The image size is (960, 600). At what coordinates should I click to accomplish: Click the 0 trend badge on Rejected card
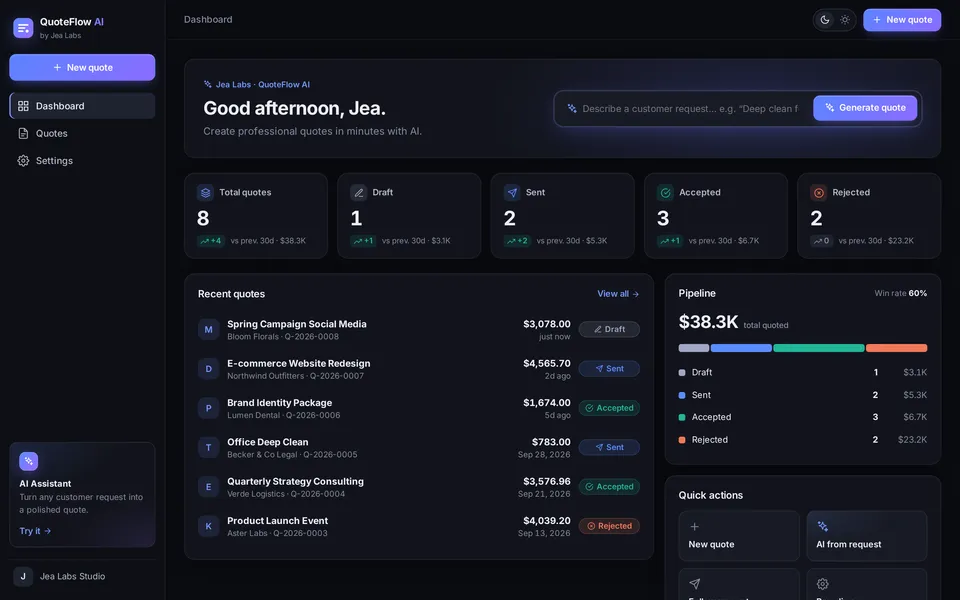[822, 241]
